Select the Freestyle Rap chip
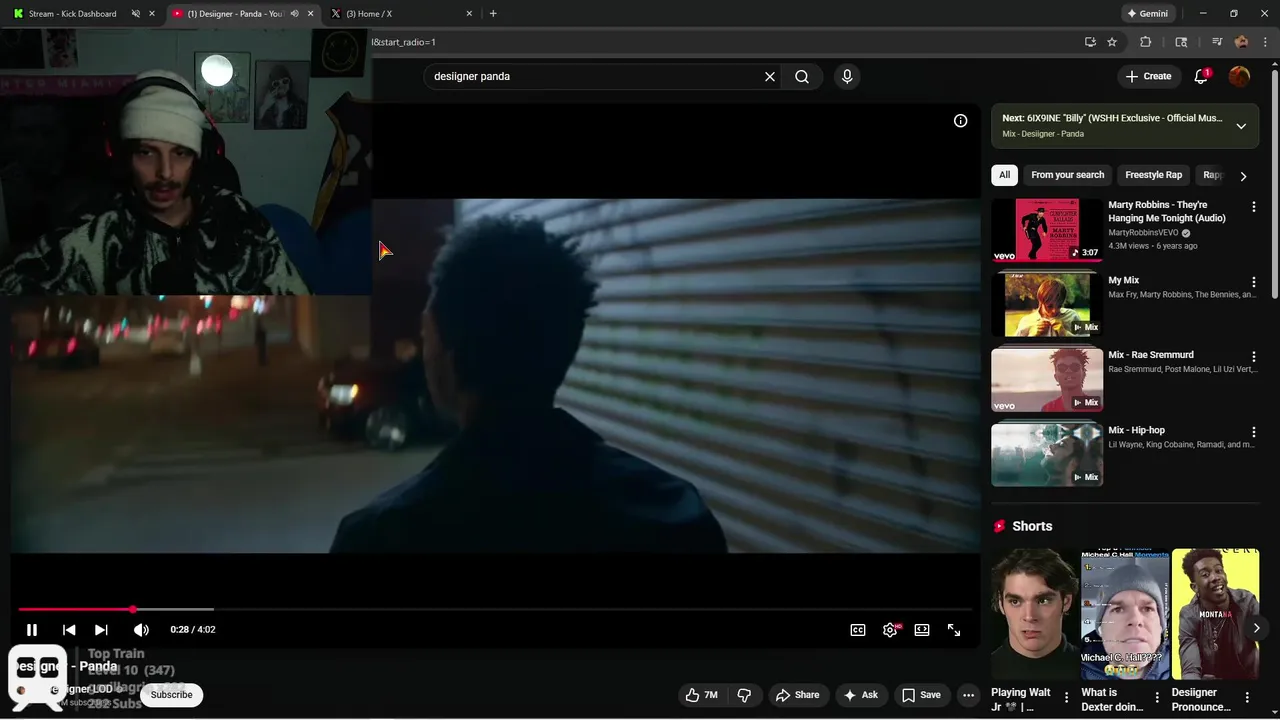 click(1153, 175)
